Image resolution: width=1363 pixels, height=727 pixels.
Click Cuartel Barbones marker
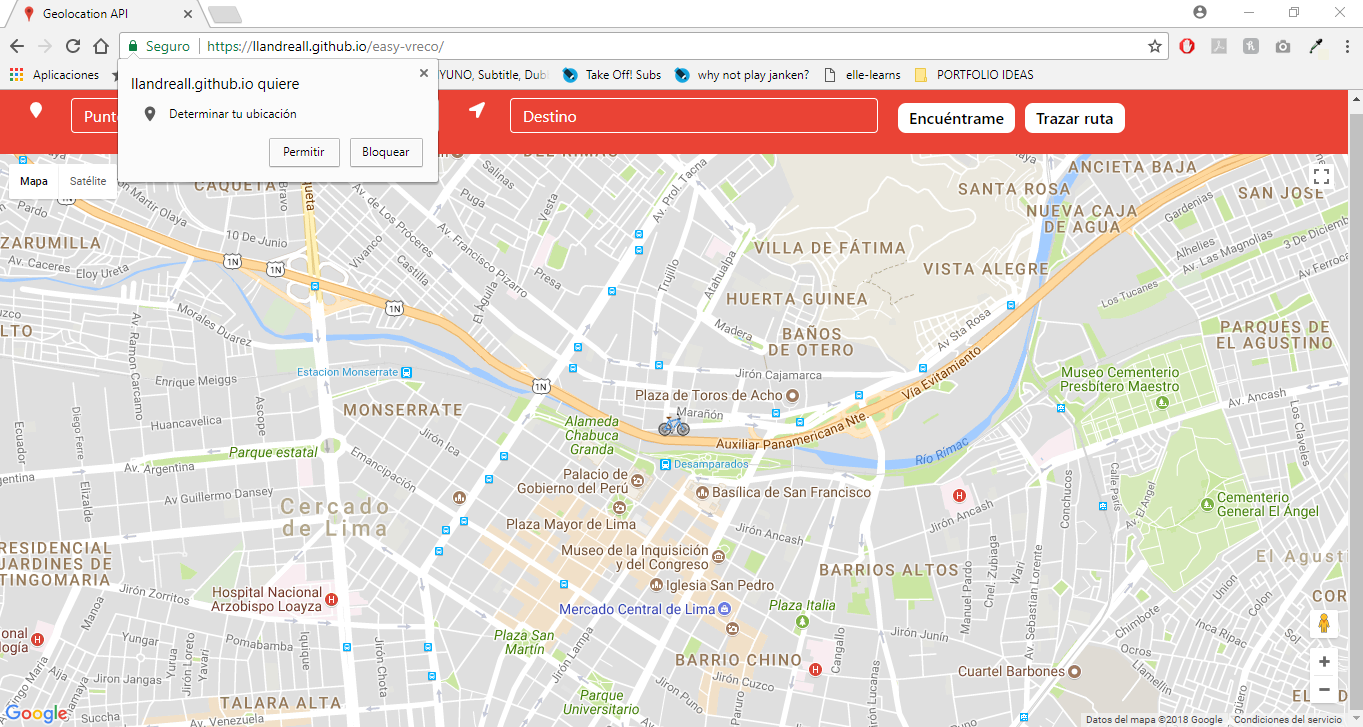(x=1075, y=671)
